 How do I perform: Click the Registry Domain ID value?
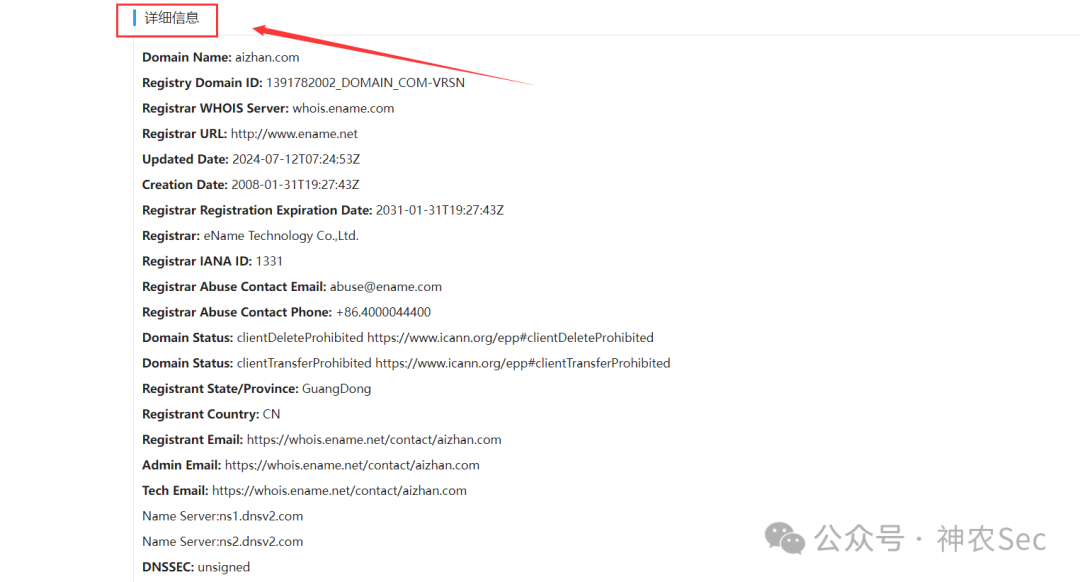pyautogui.click(x=365, y=83)
